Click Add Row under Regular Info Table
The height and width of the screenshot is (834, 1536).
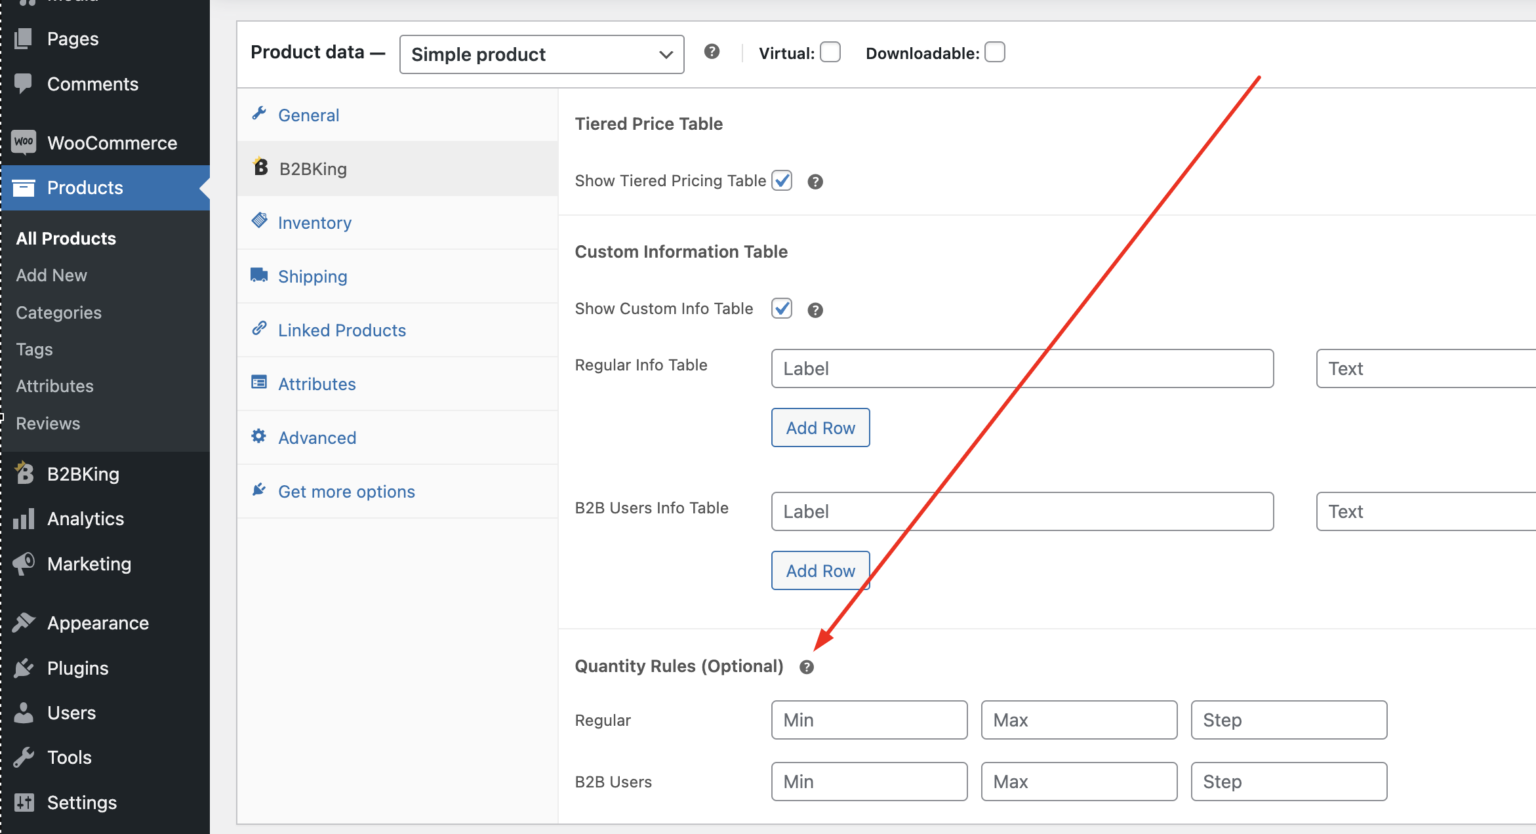point(820,427)
